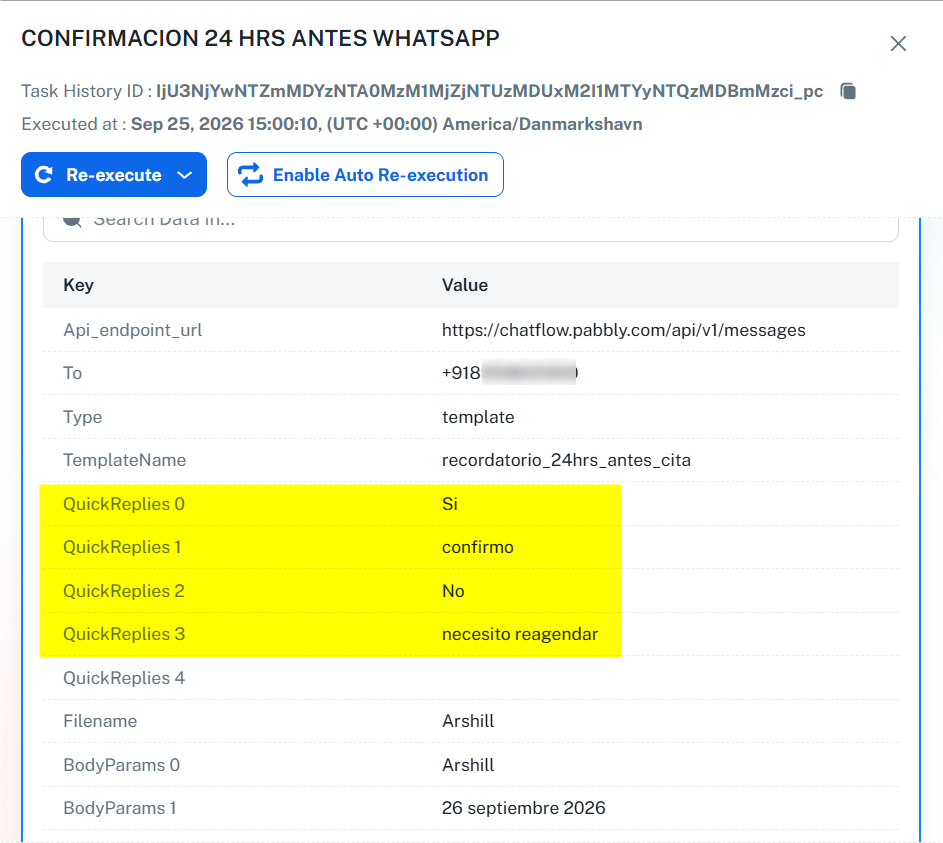Click the BodyParams 0 key
The image size is (943, 843).
pos(121,765)
